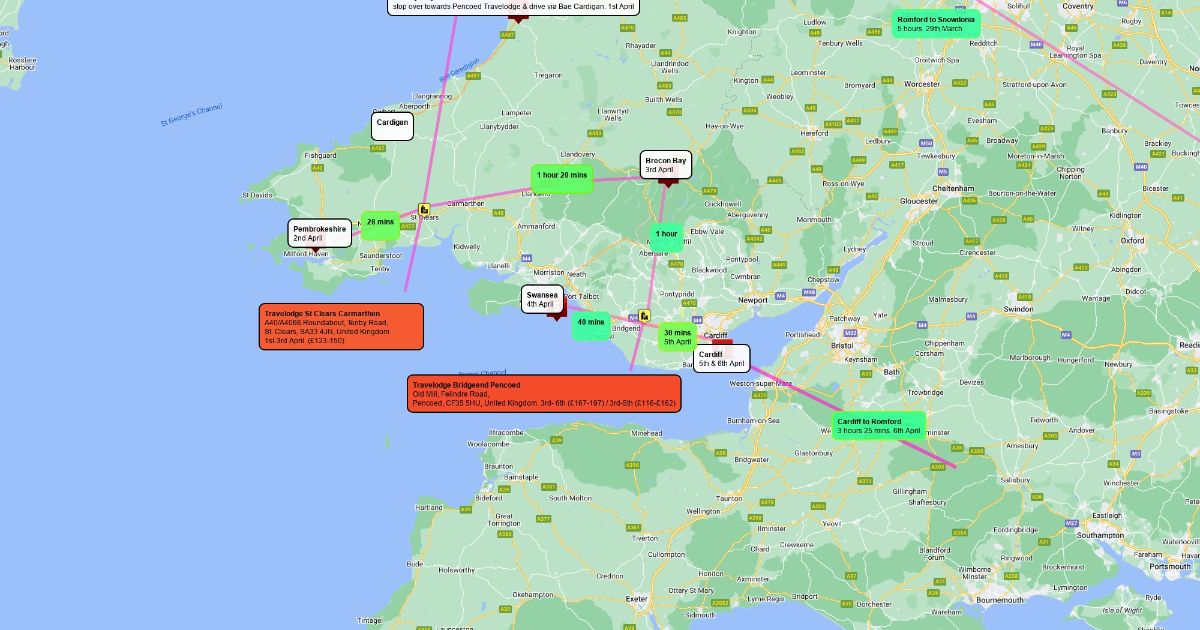This screenshot has height=630, width=1200.
Task: Click the Salisbury city name
Action: tap(1014, 479)
